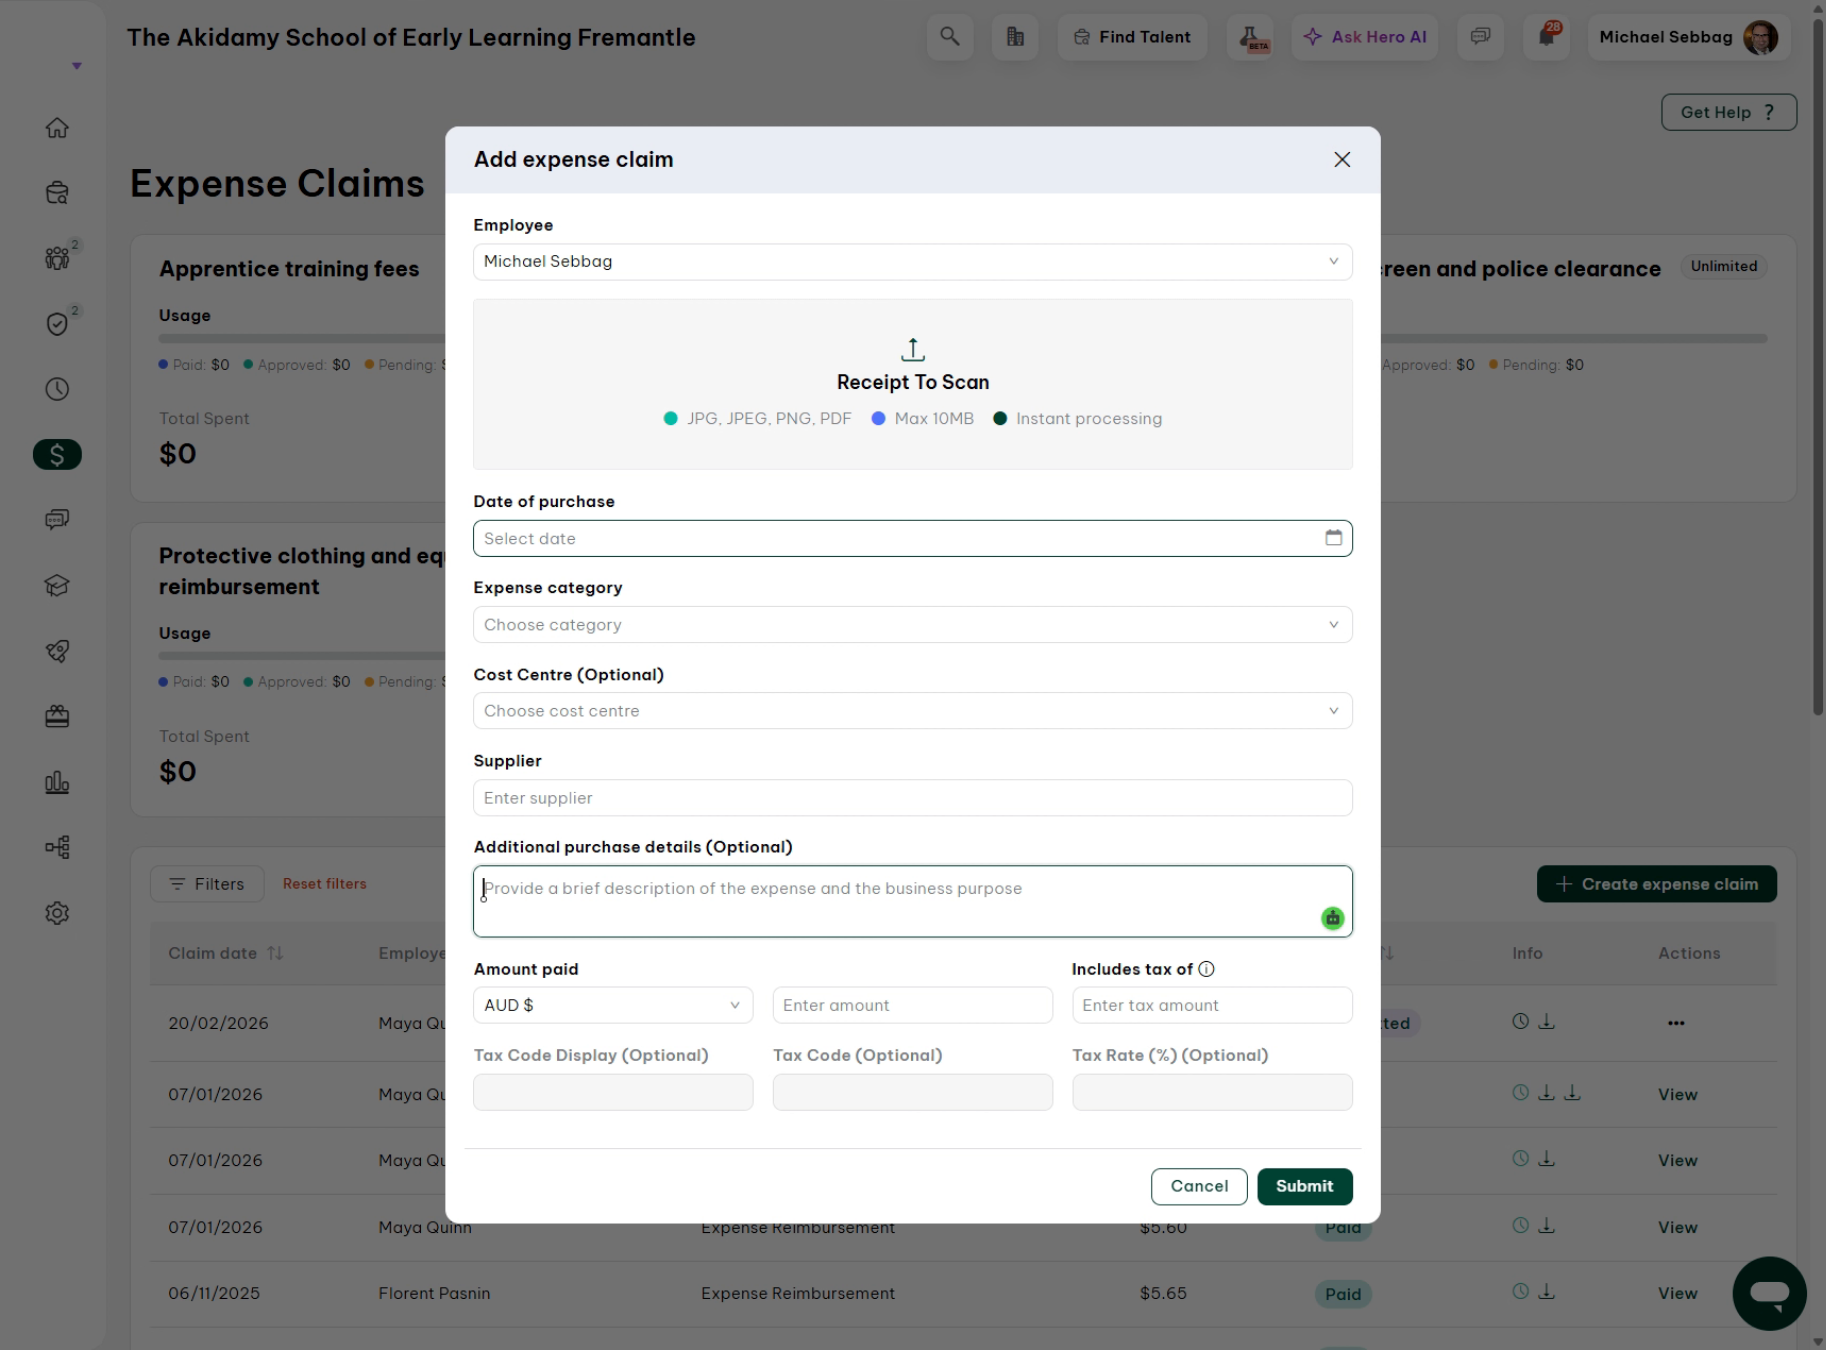Open the AUD $ currency selector

pos(613,1005)
